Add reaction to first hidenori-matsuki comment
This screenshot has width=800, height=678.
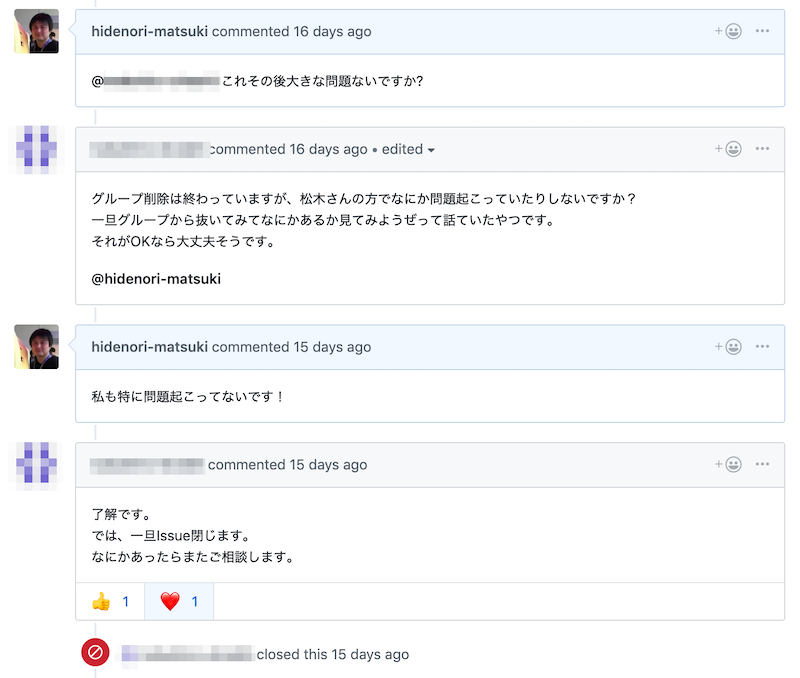coord(728,31)
